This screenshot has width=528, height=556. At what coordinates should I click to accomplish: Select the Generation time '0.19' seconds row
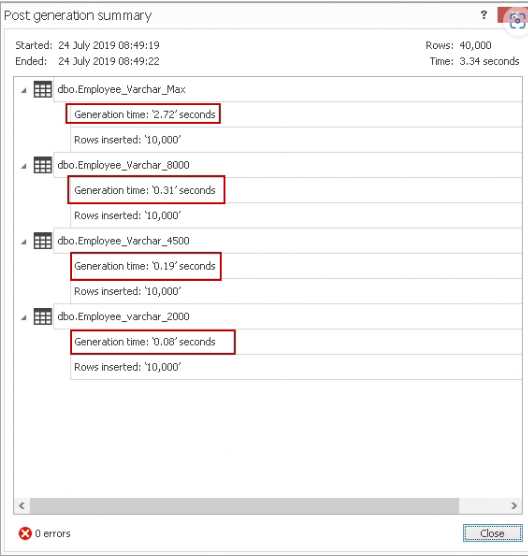[x=296, y=266]
